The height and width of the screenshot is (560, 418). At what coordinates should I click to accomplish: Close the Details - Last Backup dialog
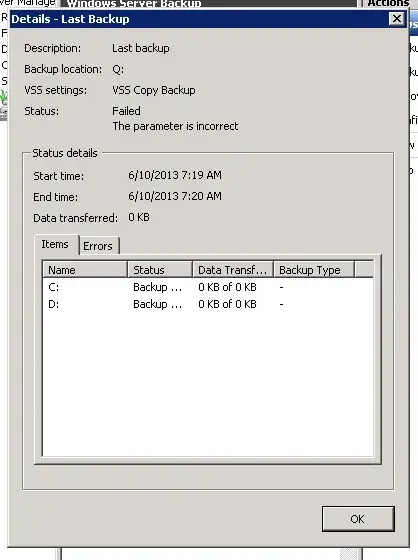(x=397, y=19)
